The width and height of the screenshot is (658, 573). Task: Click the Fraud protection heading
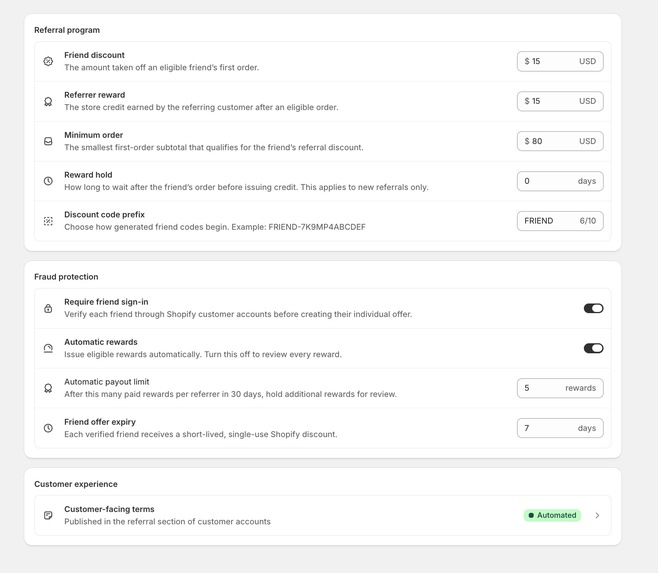[x=66, y=277]
